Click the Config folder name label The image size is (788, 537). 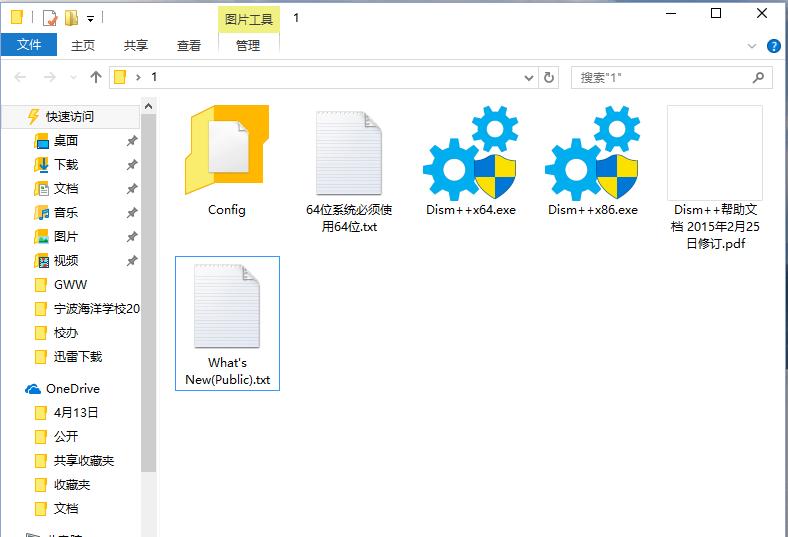click(x=227, y=210)
